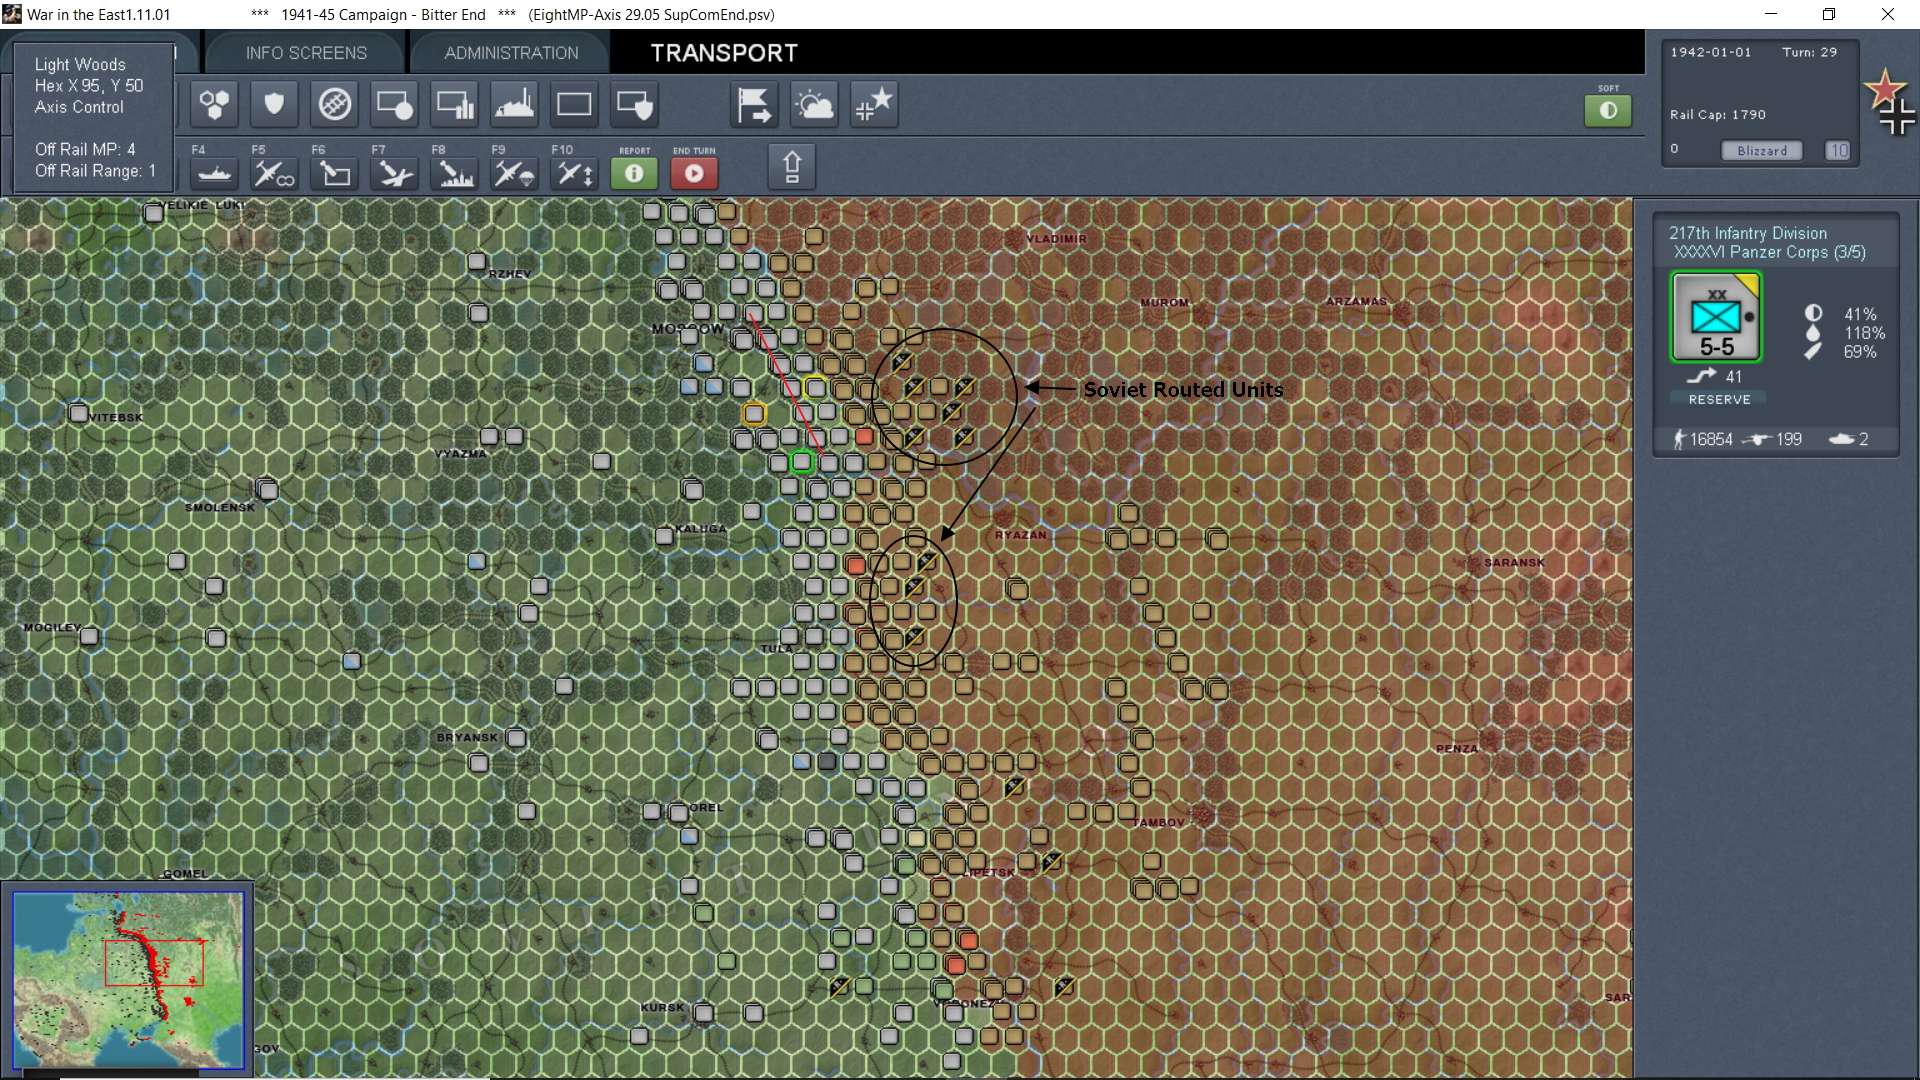Open the weather display icon

pos(814,105)
